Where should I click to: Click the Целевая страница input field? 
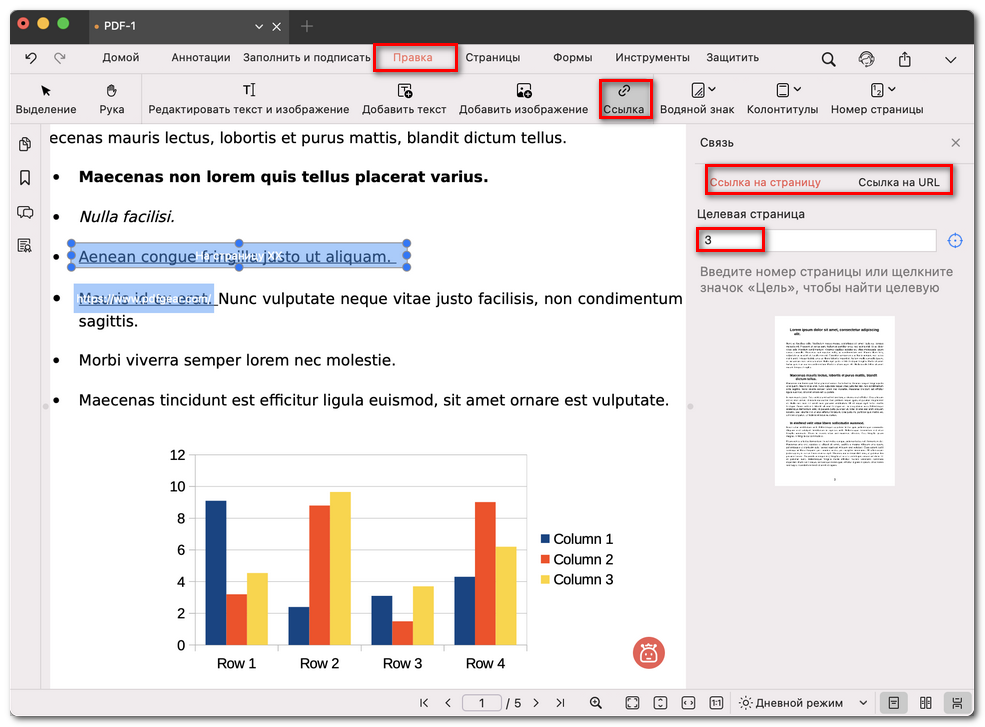pyautogui.click(x=817, y=241)
